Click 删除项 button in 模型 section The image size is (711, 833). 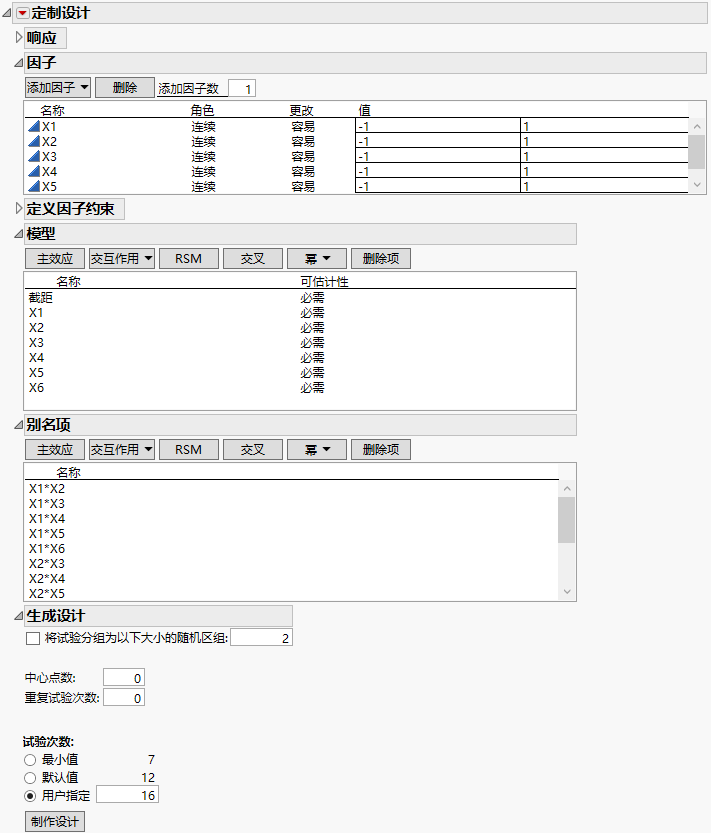click(380, 259)
